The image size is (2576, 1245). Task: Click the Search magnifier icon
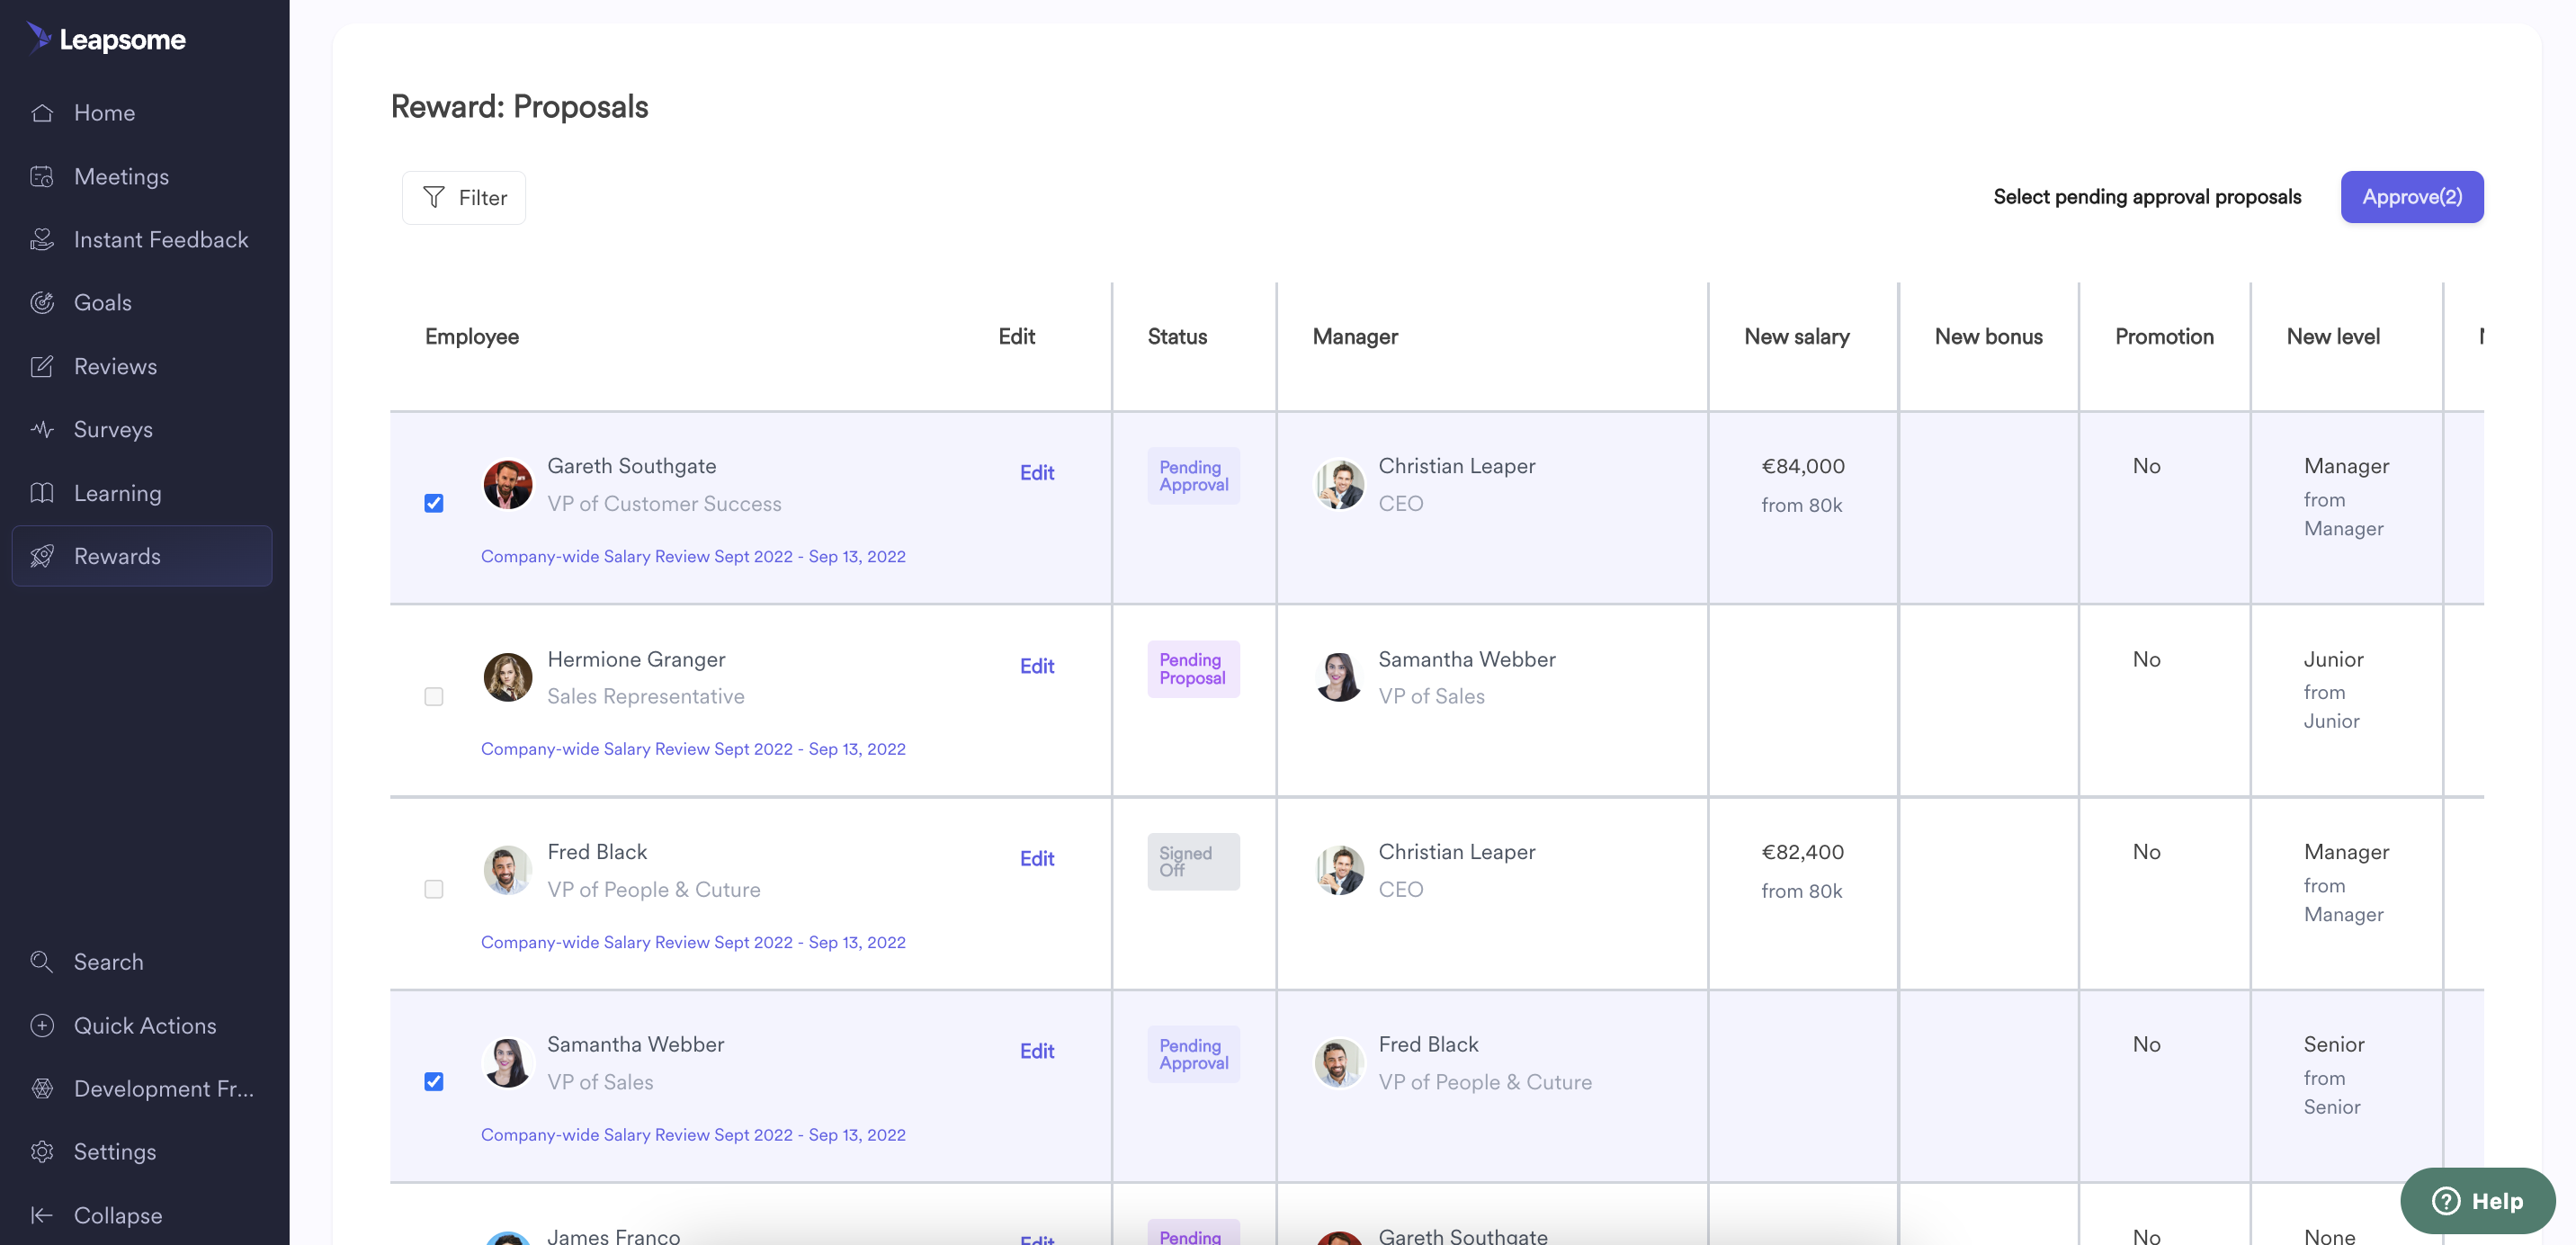(x=42, y=962)
